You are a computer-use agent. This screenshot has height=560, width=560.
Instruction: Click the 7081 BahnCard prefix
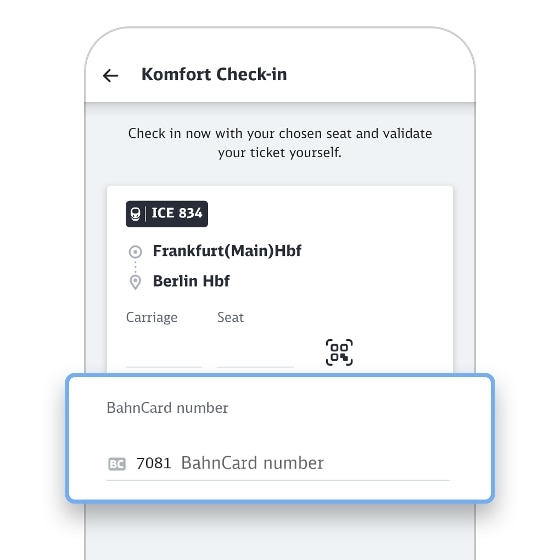pyautogui.click(x=154, y=463)
